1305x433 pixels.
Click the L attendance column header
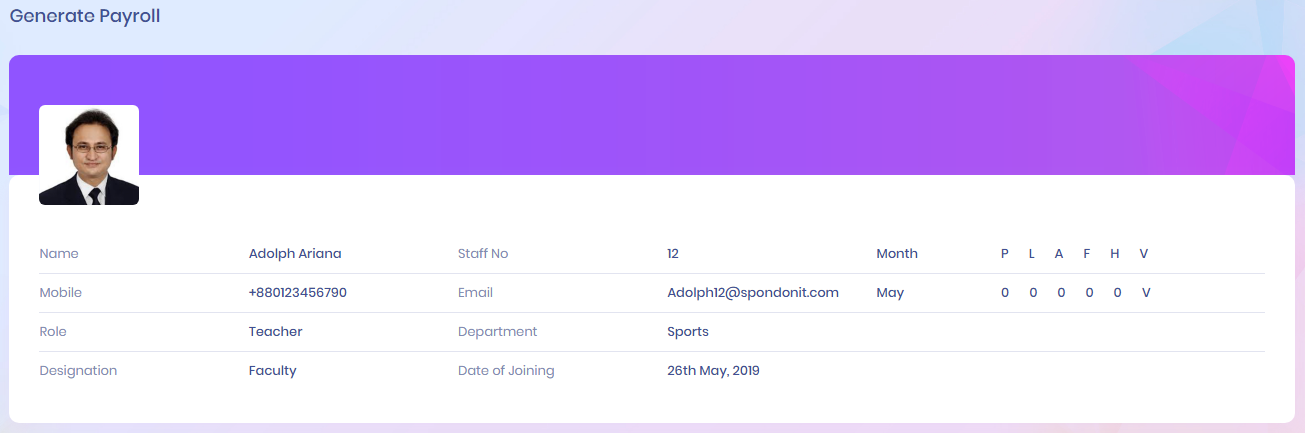[x=1032, y=254]
